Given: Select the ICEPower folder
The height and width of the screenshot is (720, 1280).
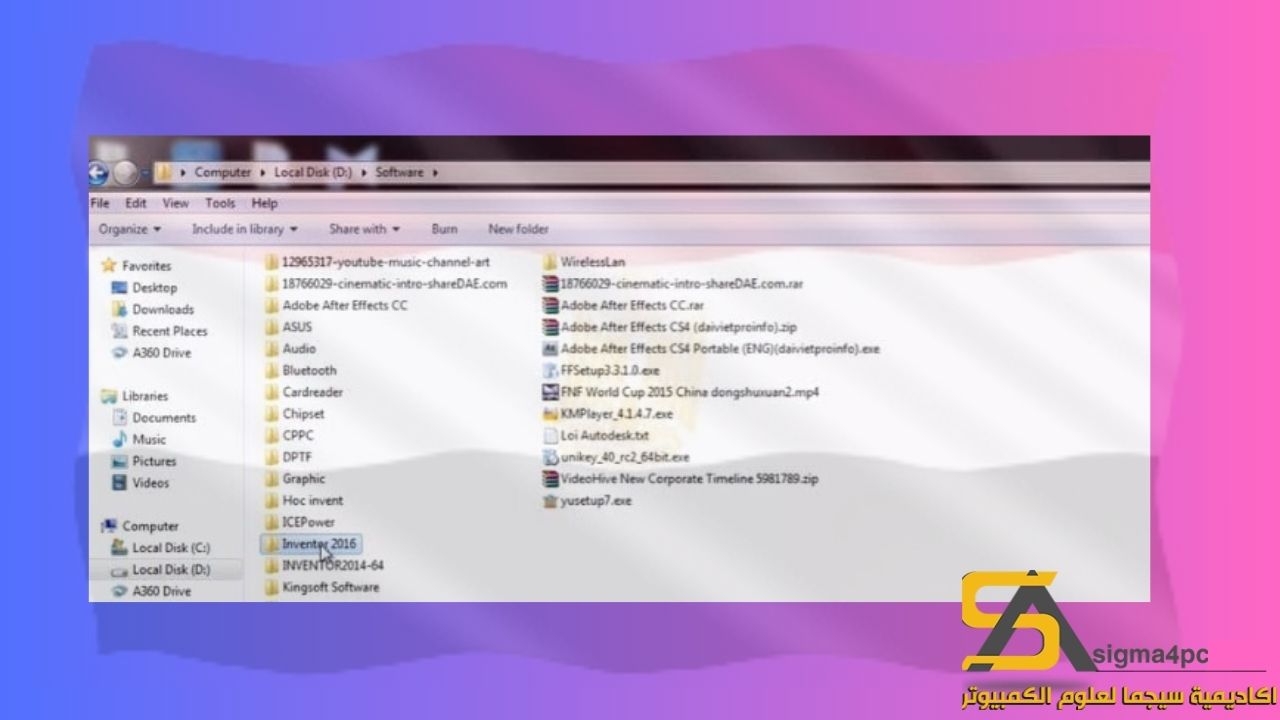Looking at the screenshot, I should pyautogui.click(x=300, y=522).
